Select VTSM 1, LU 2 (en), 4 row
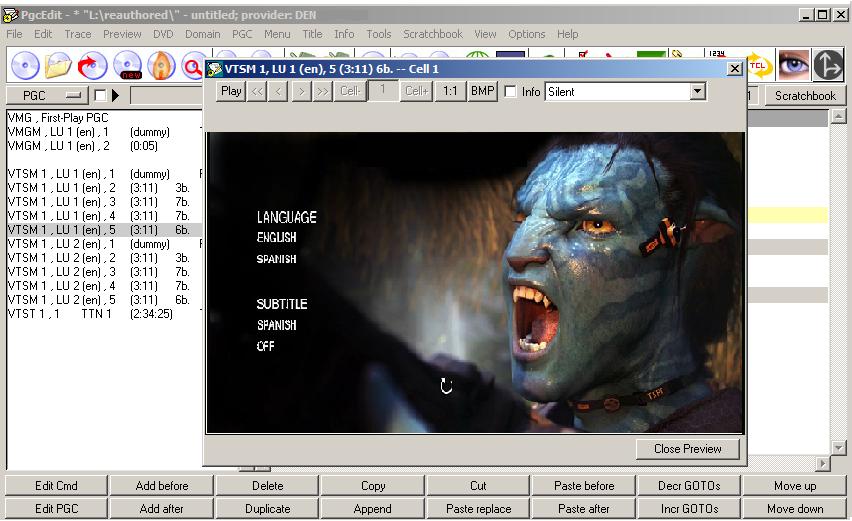The image size is (852, 521). click(104, 286)
